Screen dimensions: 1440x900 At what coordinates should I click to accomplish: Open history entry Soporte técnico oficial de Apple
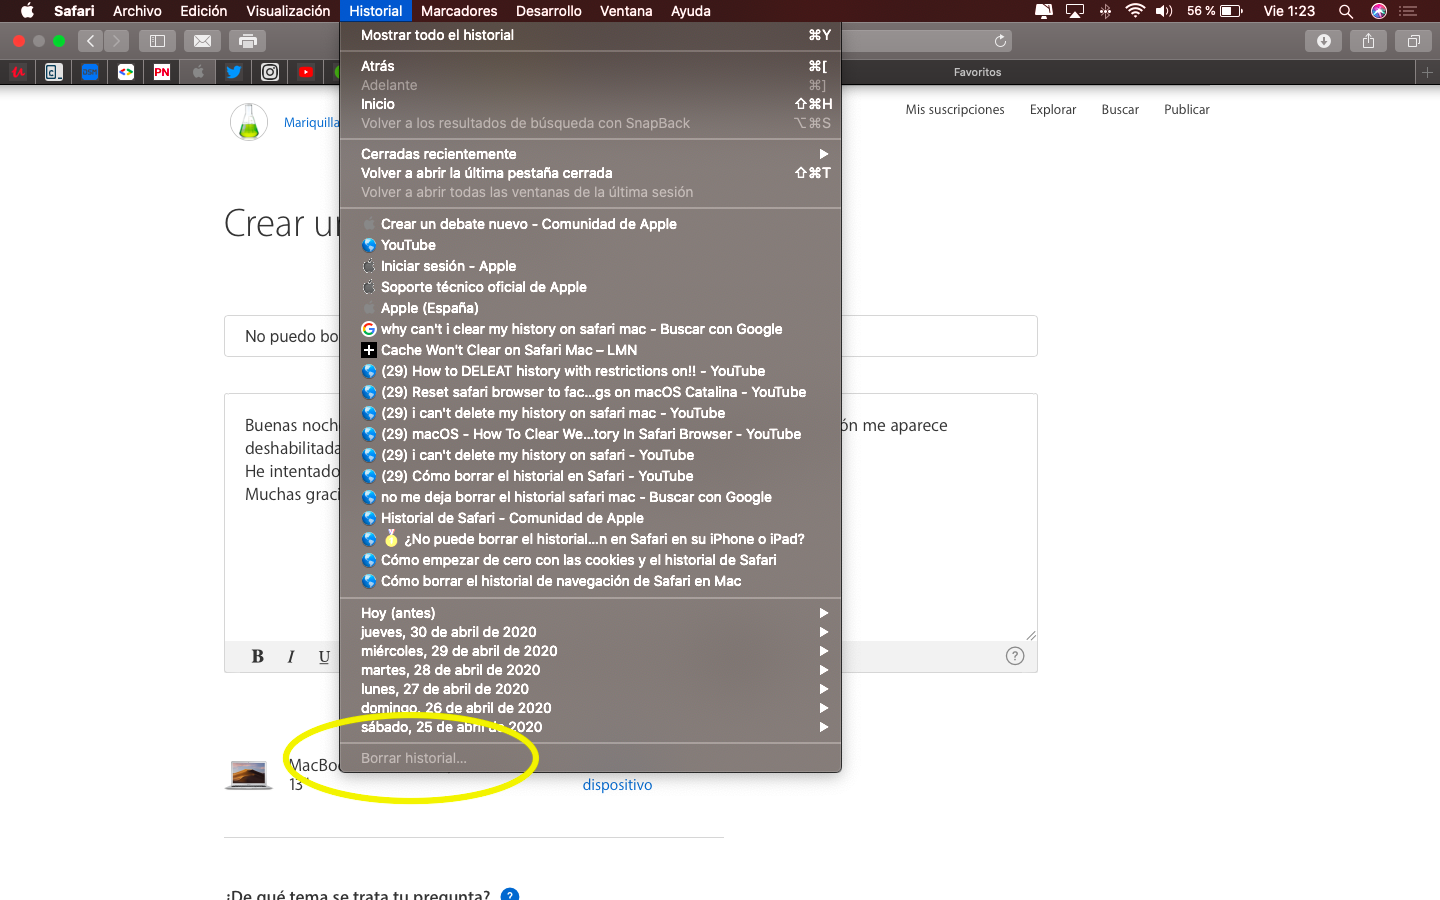(590, 287)
